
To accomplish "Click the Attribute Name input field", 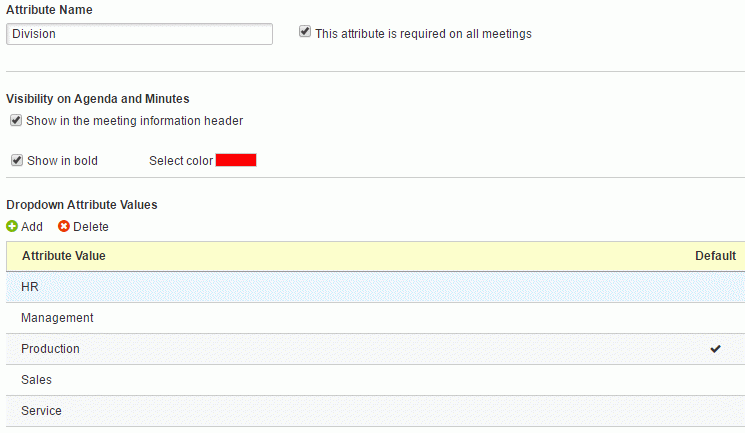I will coord(139,34).
